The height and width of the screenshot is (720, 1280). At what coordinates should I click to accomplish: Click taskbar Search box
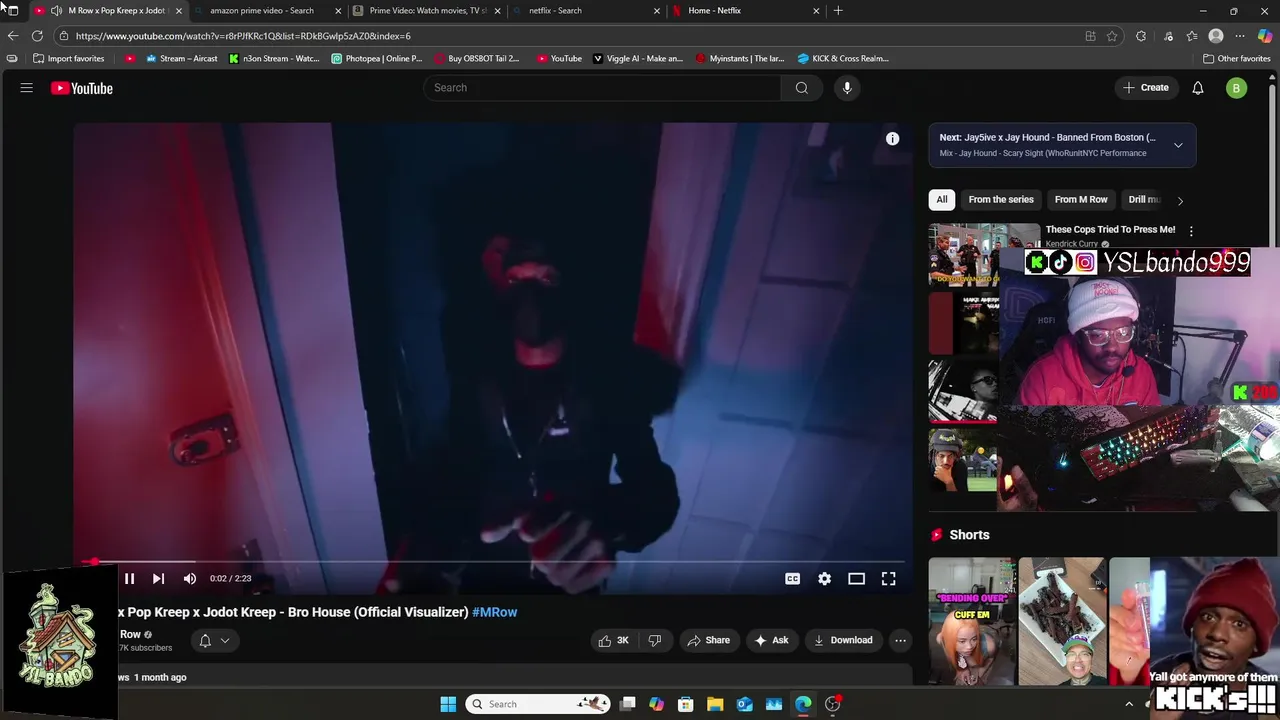tap(538, 704)
